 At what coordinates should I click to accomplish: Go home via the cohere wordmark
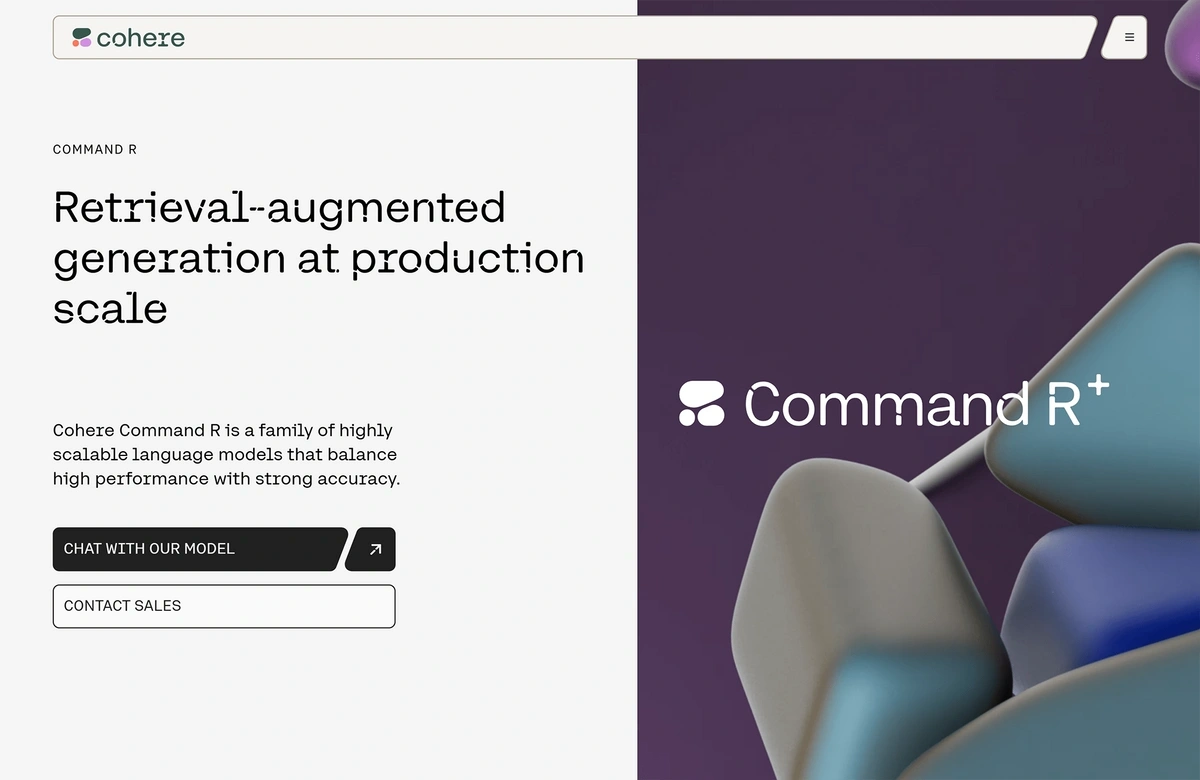(141, 39)
